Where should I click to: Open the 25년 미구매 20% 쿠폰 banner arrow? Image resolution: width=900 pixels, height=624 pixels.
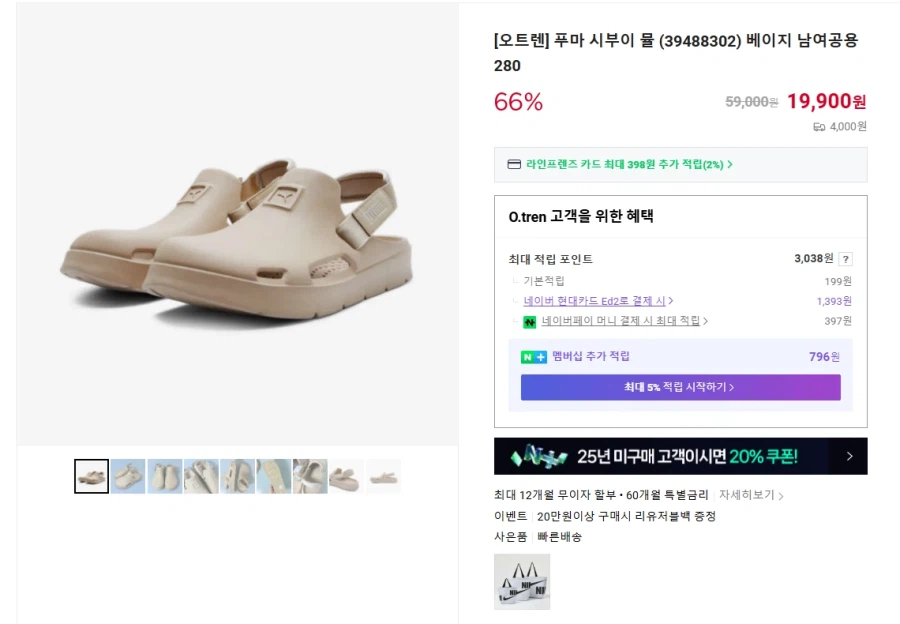point(849,454)
